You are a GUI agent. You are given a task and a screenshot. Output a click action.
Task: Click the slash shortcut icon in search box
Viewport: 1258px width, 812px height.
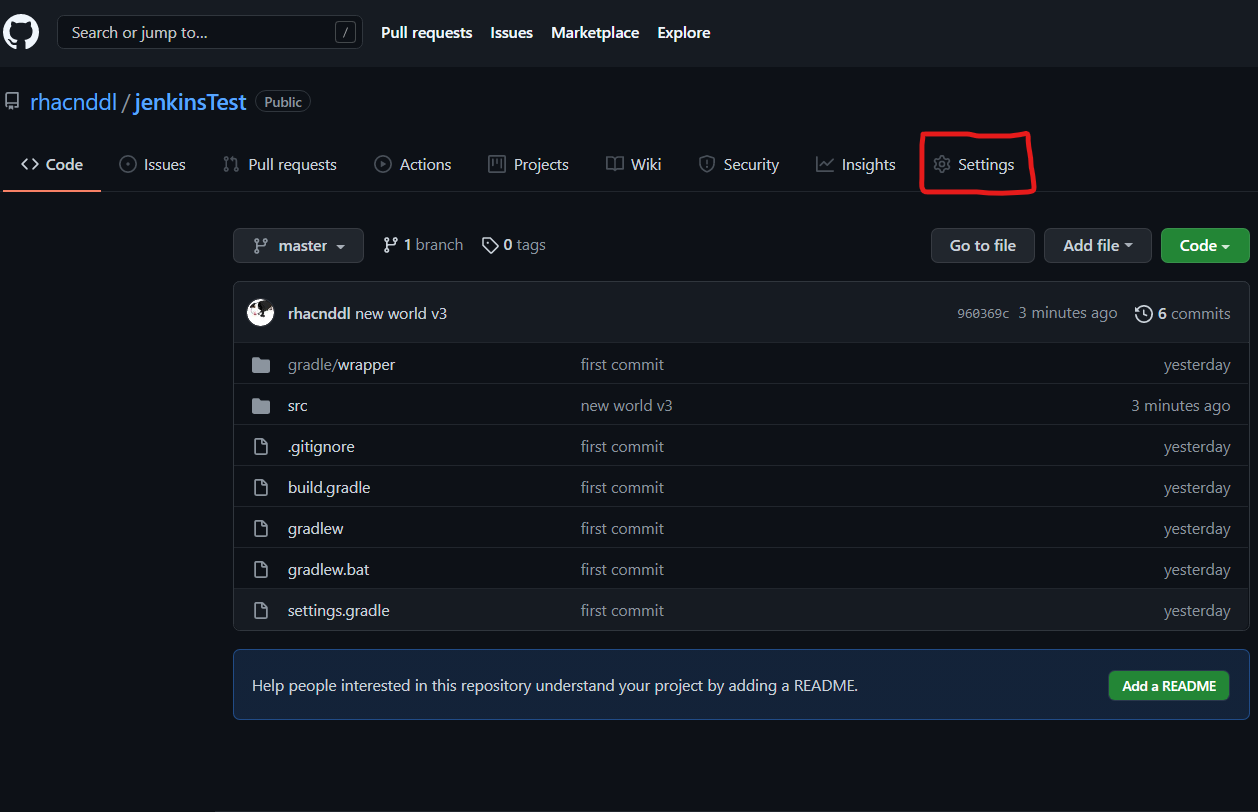pyautogui.click(x=345, y=32)
